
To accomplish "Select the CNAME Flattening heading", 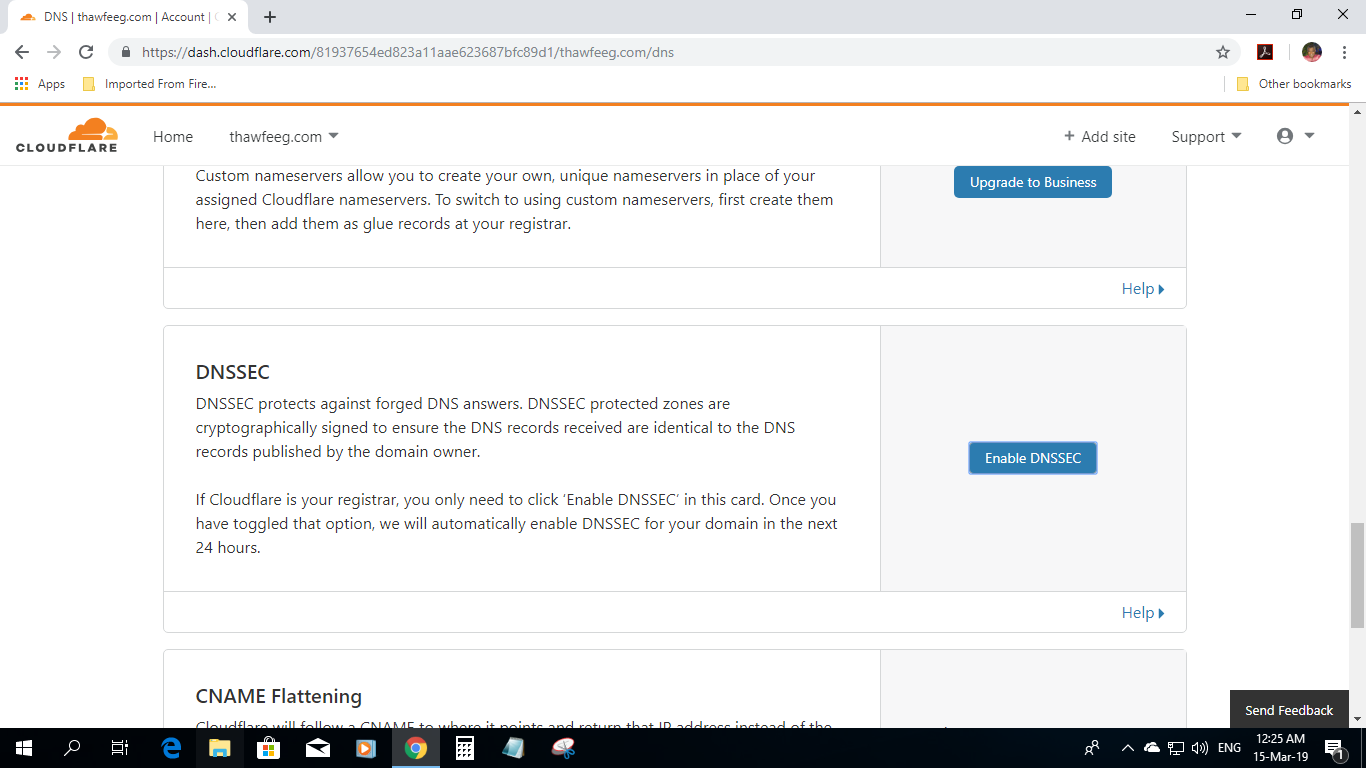I will 279,696.
